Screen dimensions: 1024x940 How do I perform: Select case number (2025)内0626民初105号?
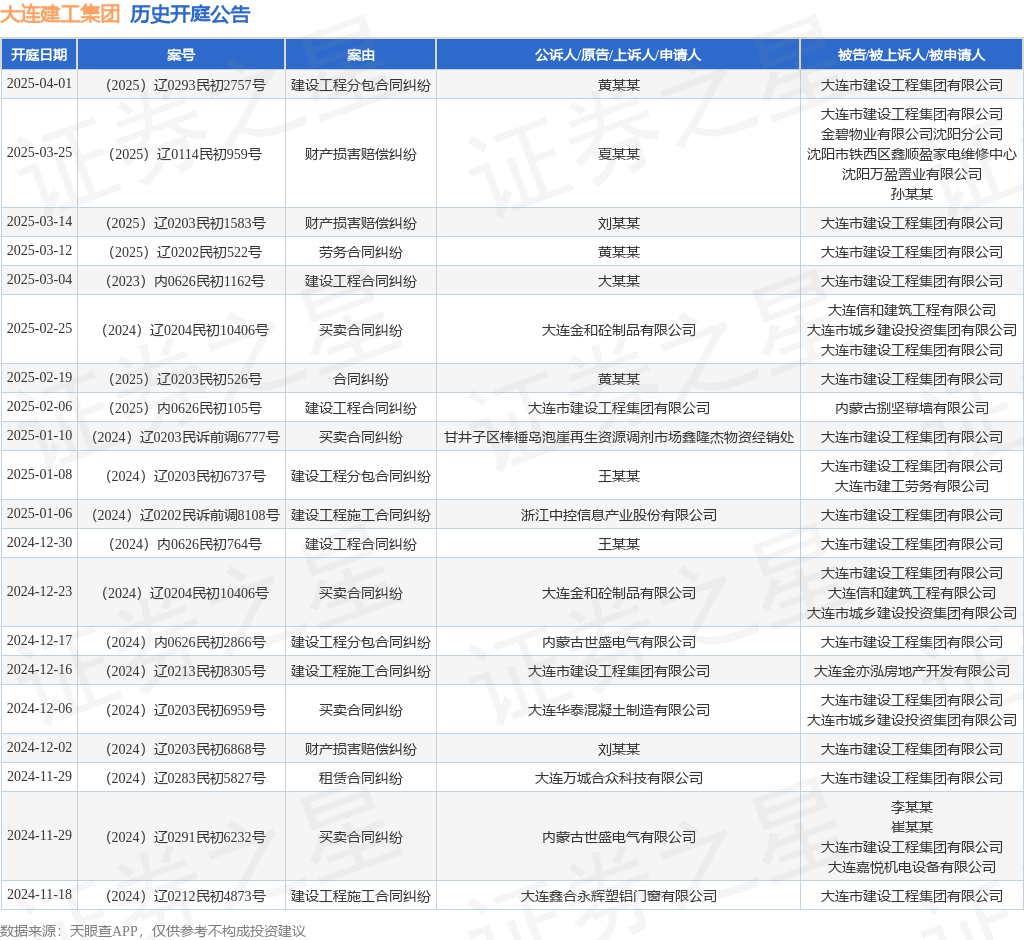(185, 408)
